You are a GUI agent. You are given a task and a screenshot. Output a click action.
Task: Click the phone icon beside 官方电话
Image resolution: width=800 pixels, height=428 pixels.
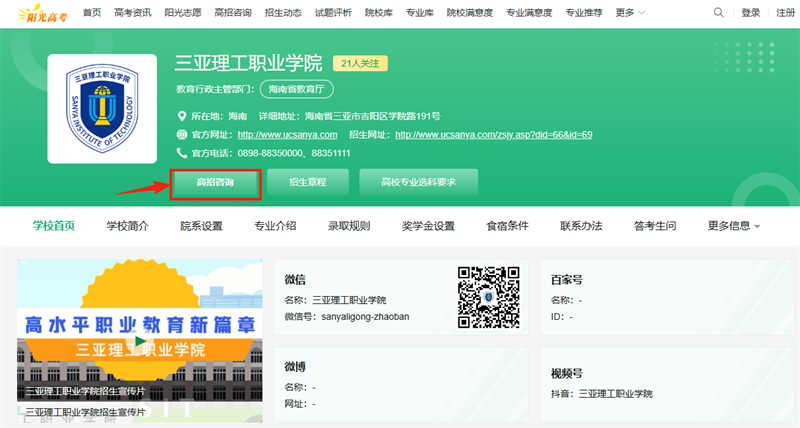coord(182,153)
